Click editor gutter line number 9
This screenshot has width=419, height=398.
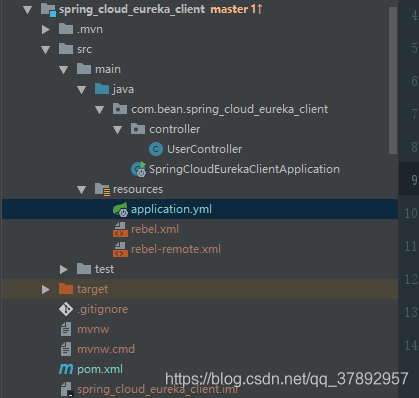coord(414,180)
